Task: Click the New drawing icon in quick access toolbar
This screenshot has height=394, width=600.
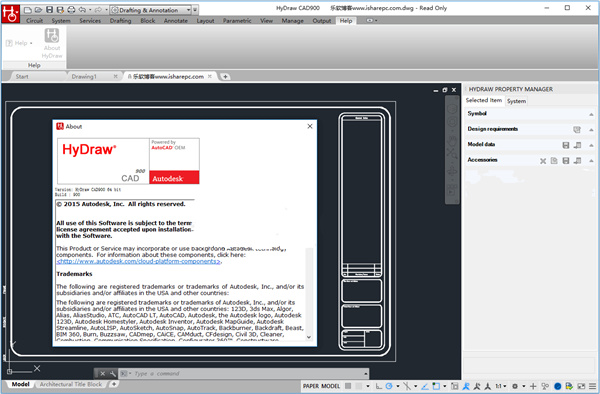Action: pyautogui.click(x=28, y=10)
